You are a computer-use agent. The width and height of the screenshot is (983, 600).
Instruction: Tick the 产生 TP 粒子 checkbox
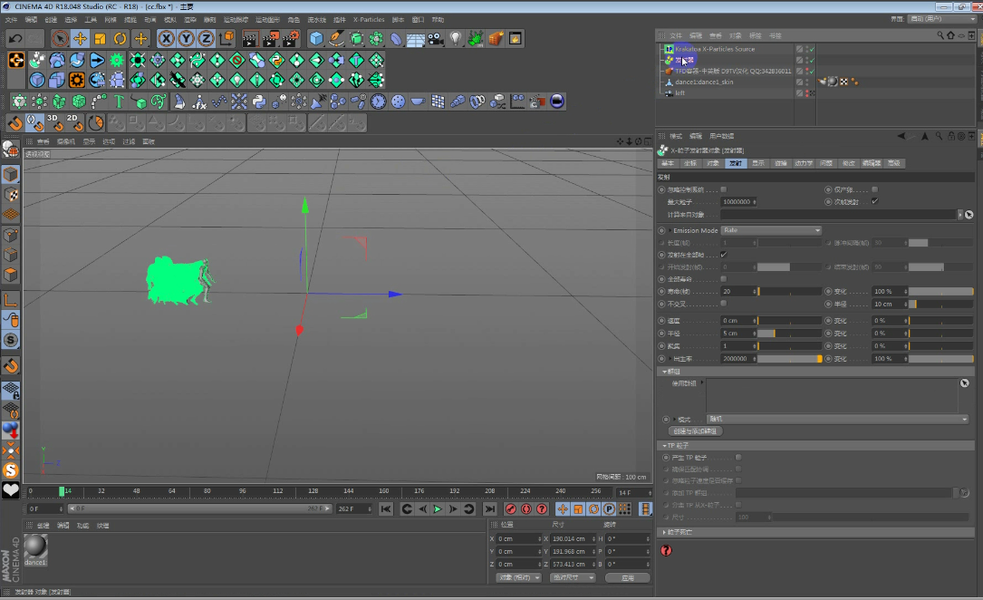click(739, 457)
